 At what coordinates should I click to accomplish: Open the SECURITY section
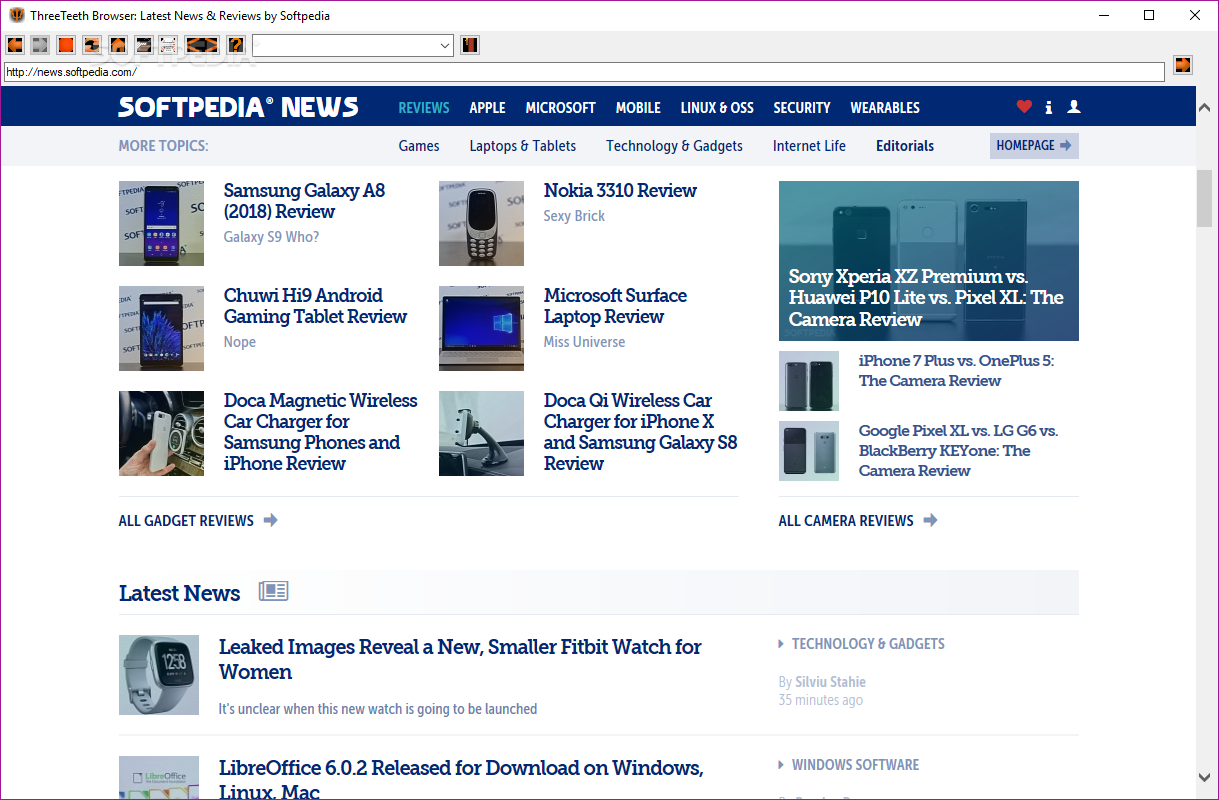[x=802, y=108]
